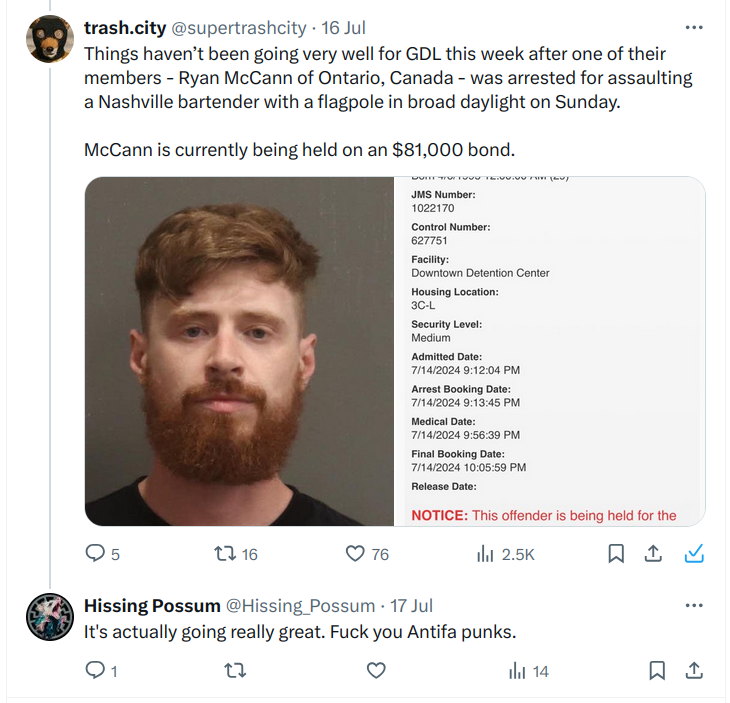Open more options on trash.city tweet
The image size is (730, 703).
(694, 27)
